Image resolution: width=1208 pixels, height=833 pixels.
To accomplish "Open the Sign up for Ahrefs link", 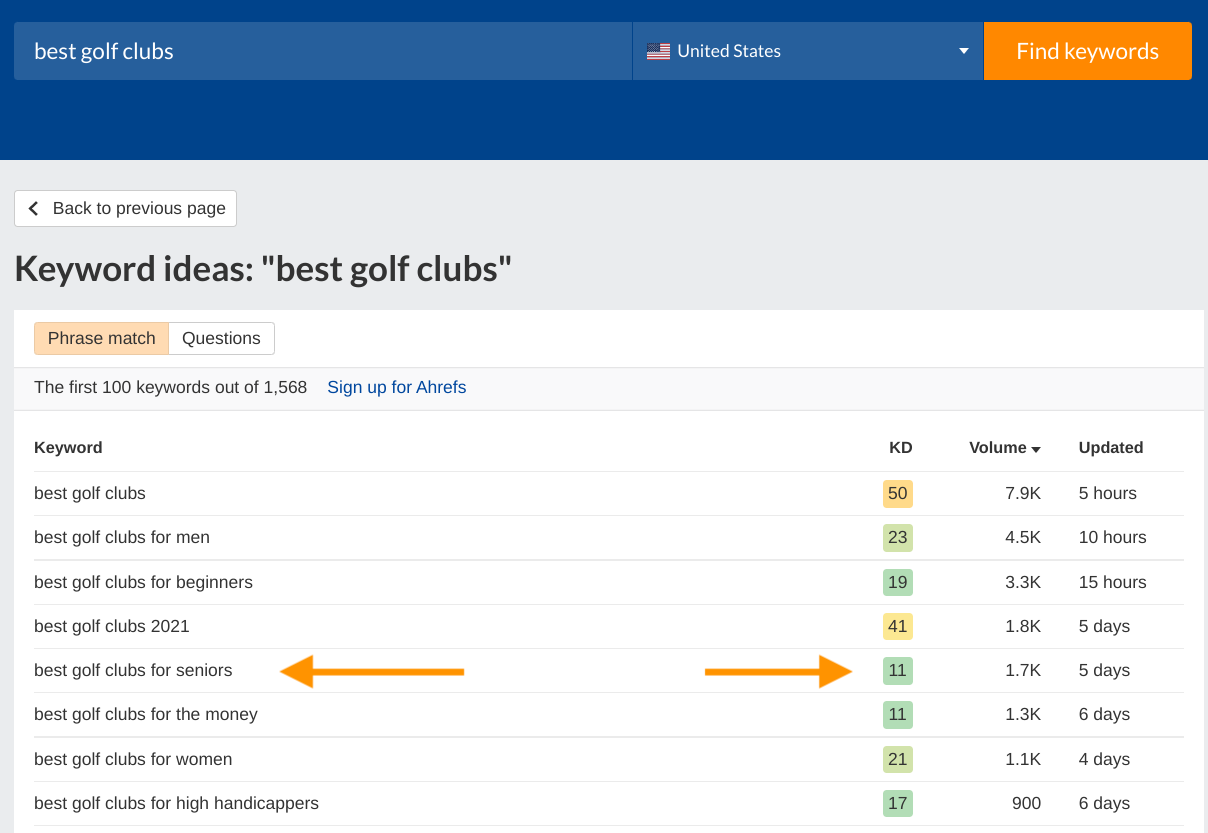I will point(396,387).
